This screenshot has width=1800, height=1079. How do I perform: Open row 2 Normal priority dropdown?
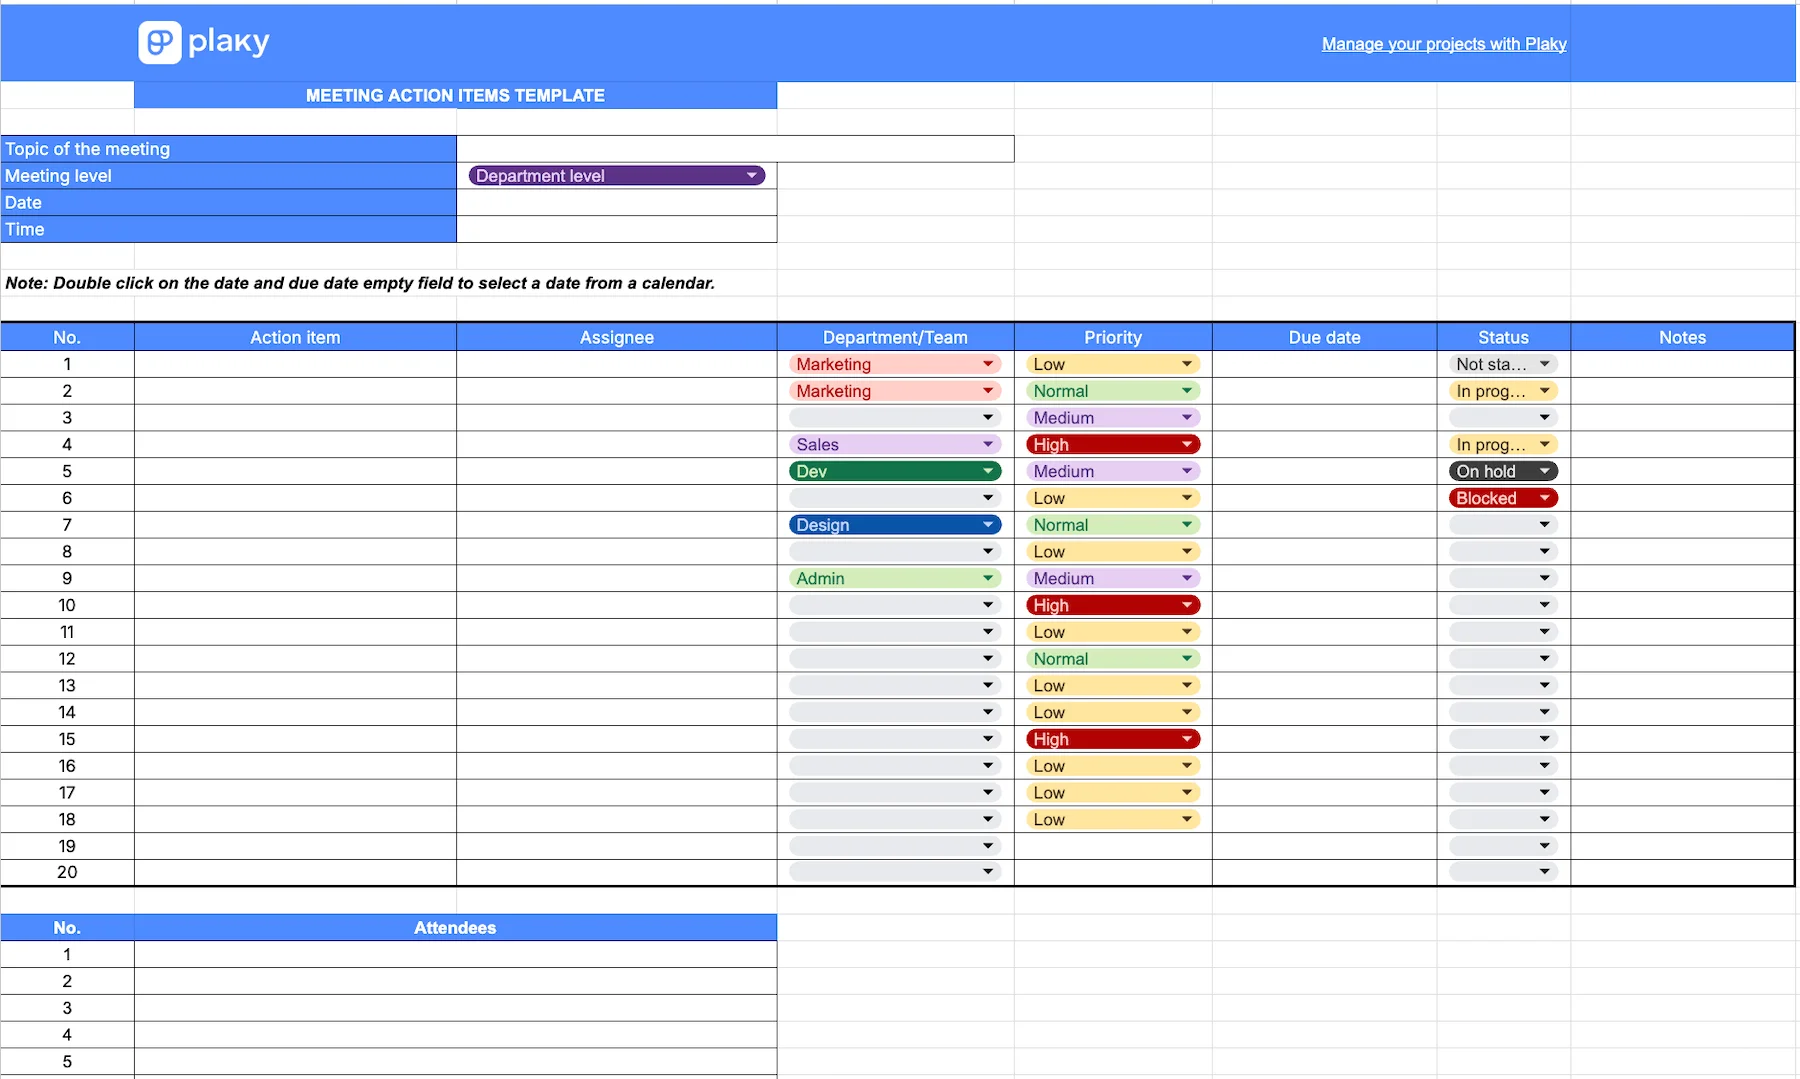tap(1113, 391)
